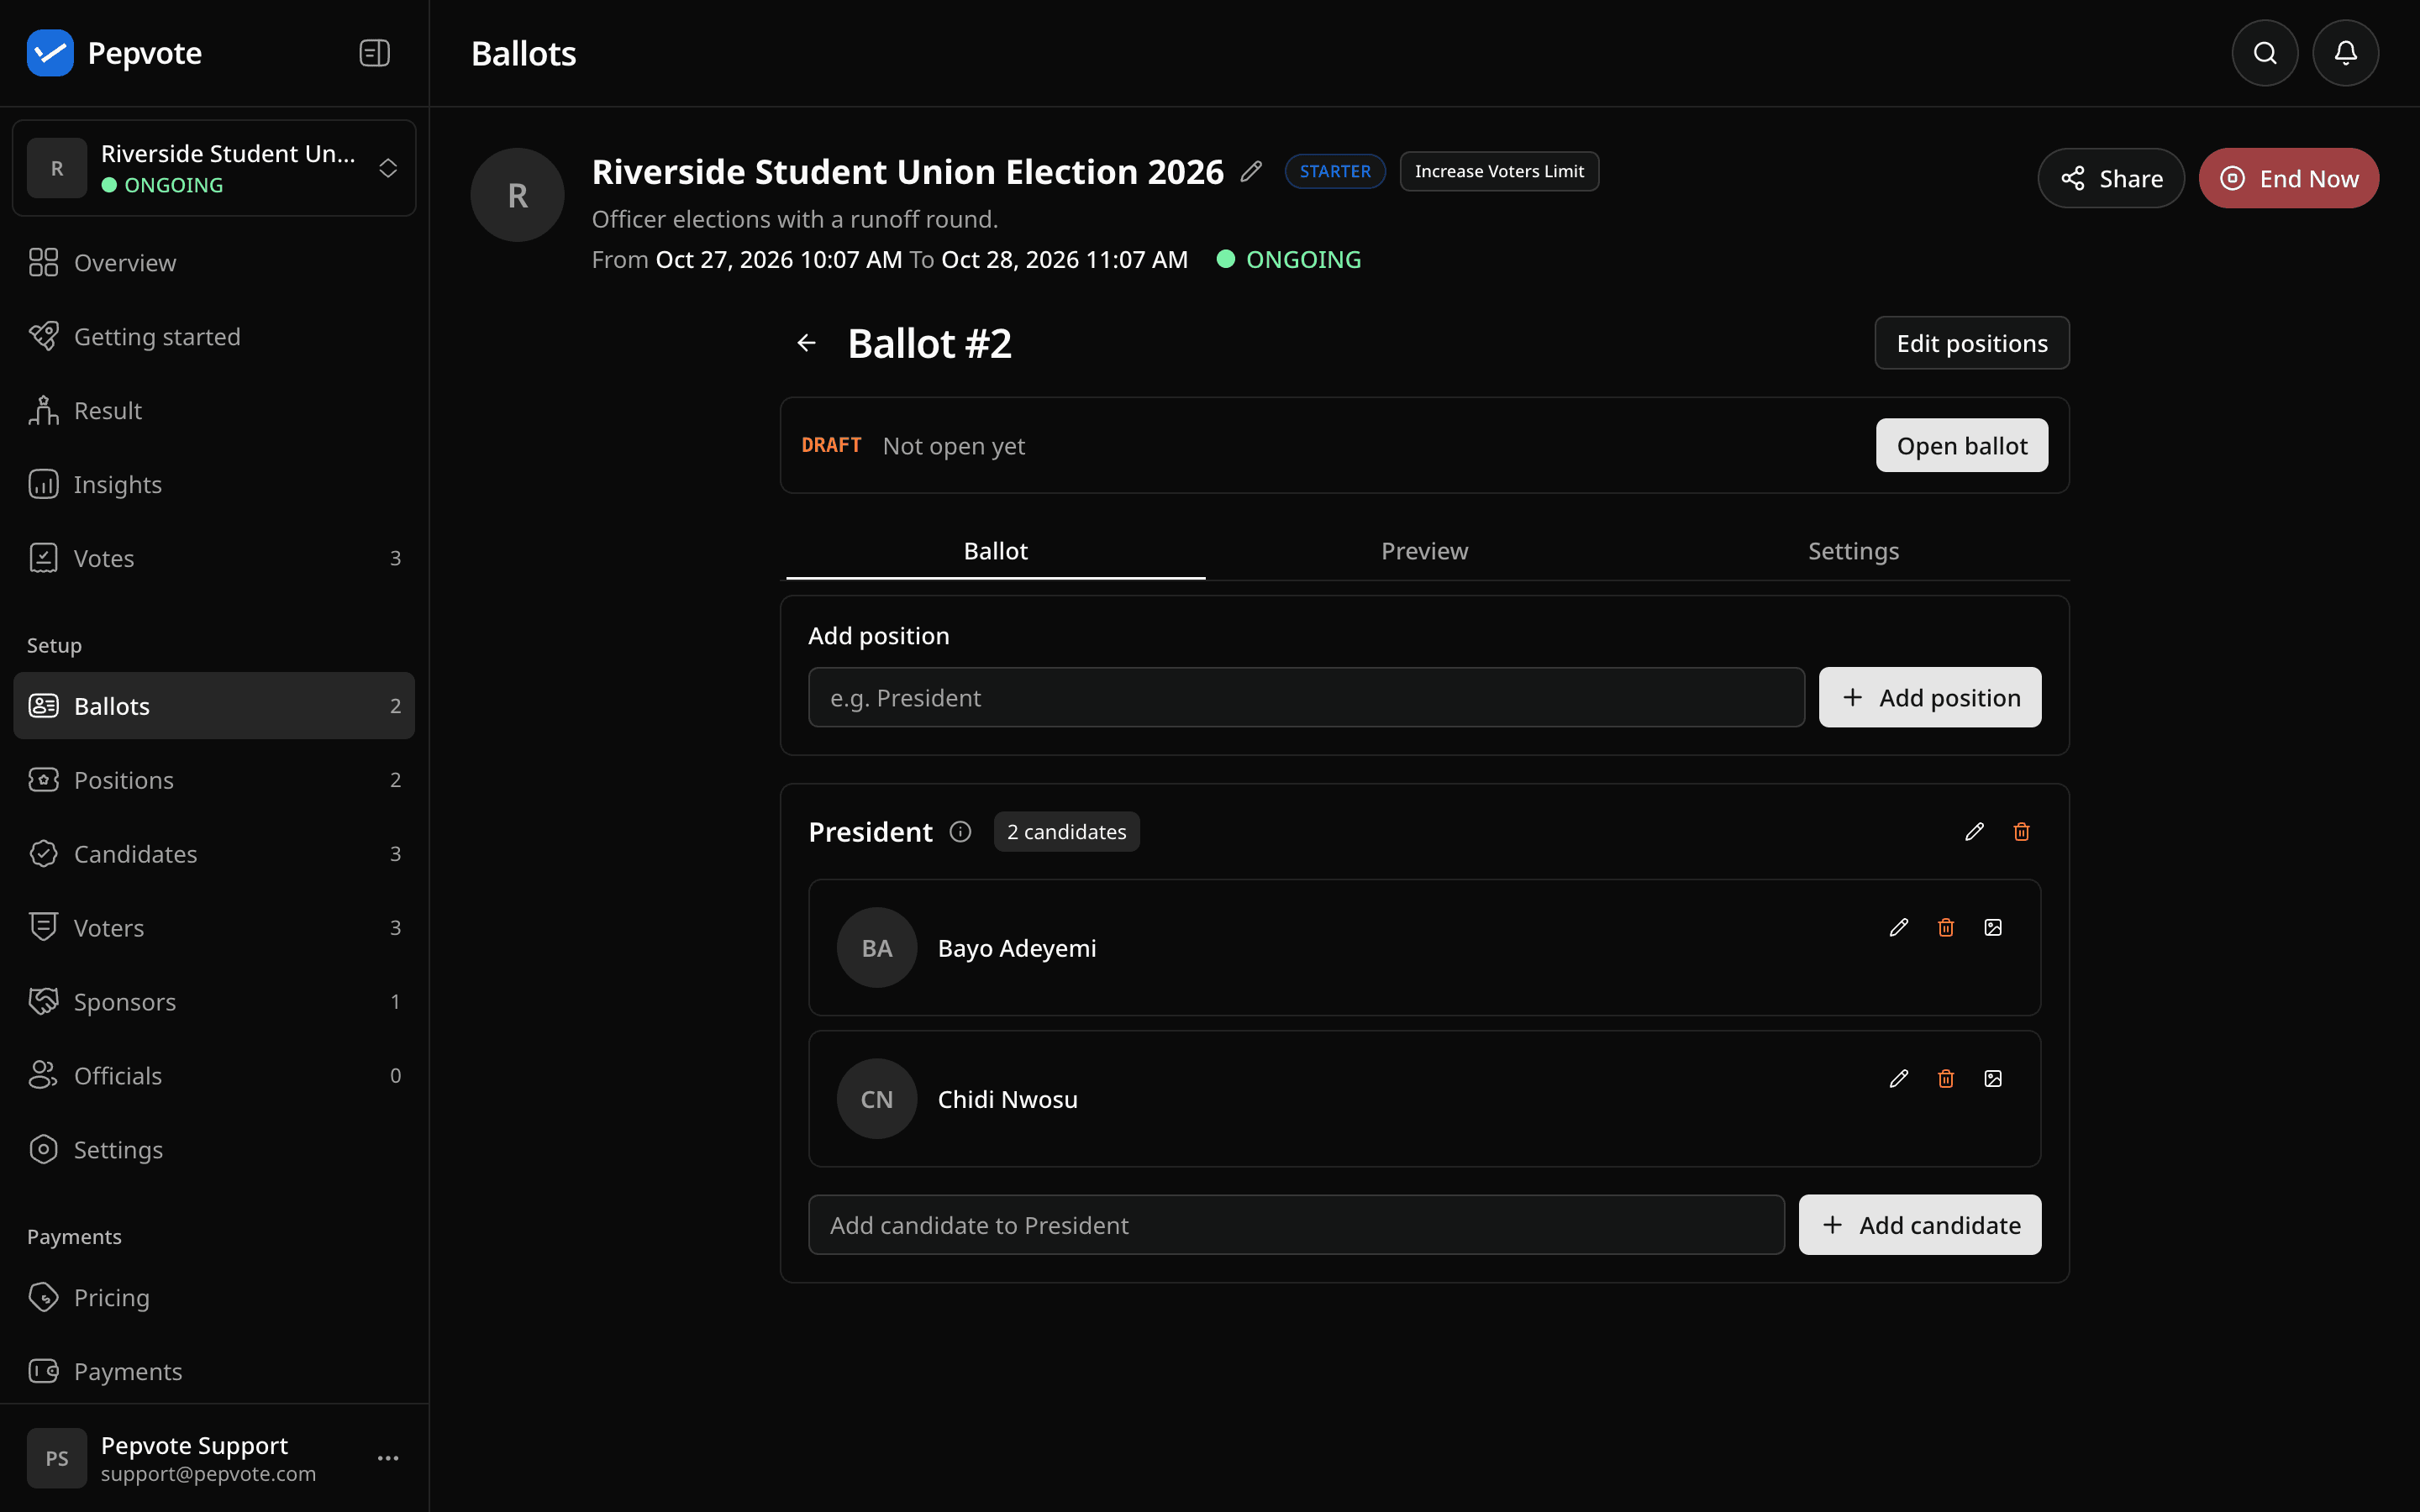The height and width of the screenshot is (1512, 2420).
Task: Click the Pepvote logo icon
Action: pyautogui.click(x=50, y=53)
